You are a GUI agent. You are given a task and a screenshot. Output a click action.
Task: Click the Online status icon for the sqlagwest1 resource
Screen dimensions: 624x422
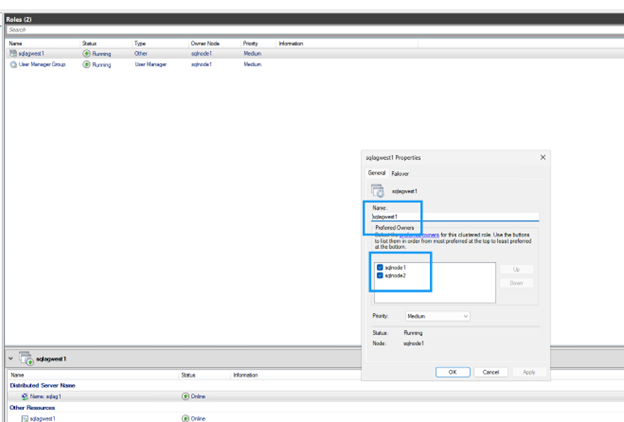tap(185, 418)
